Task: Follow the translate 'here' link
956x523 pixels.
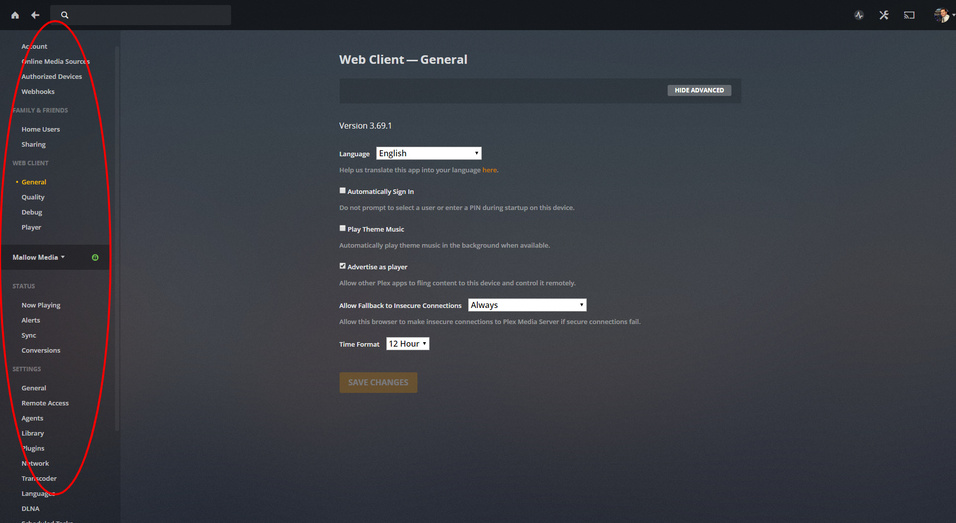Action: click(489, 170)
